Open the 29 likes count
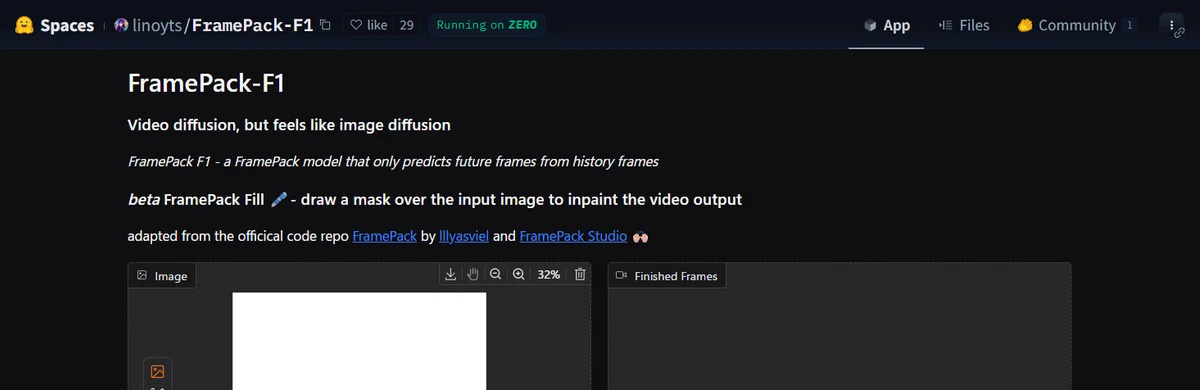Viewport: 1200px width, 390px height. pyautogui.click(x=407, y=25)
